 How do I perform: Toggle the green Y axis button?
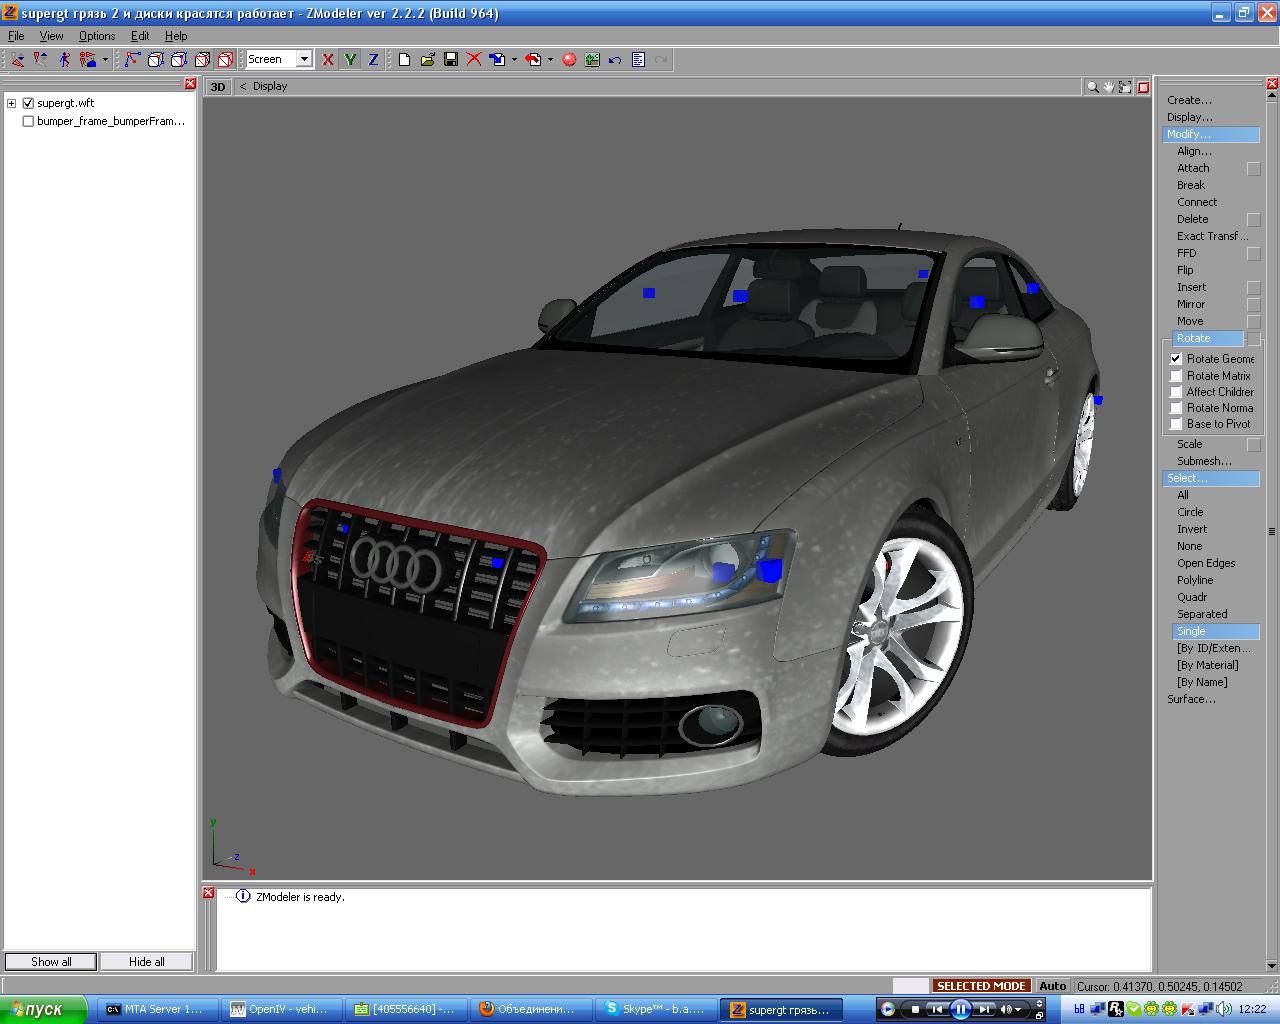[x=350, y=60]
